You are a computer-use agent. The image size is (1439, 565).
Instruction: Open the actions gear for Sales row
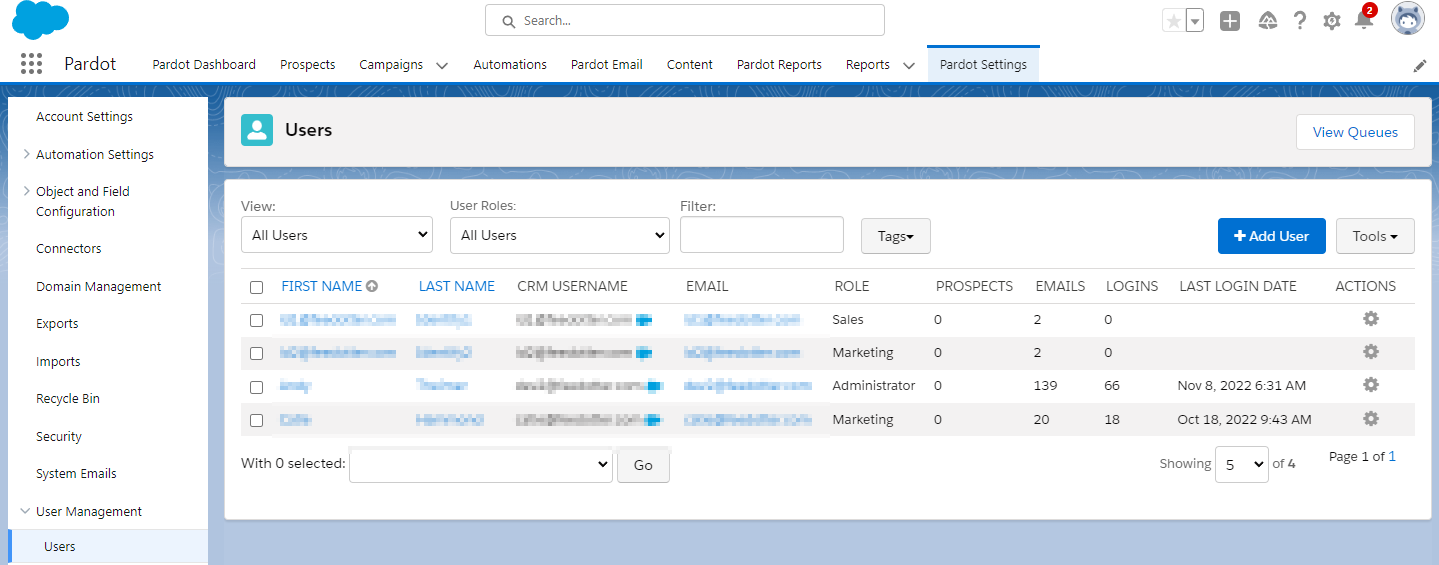tap(1371, 319)
